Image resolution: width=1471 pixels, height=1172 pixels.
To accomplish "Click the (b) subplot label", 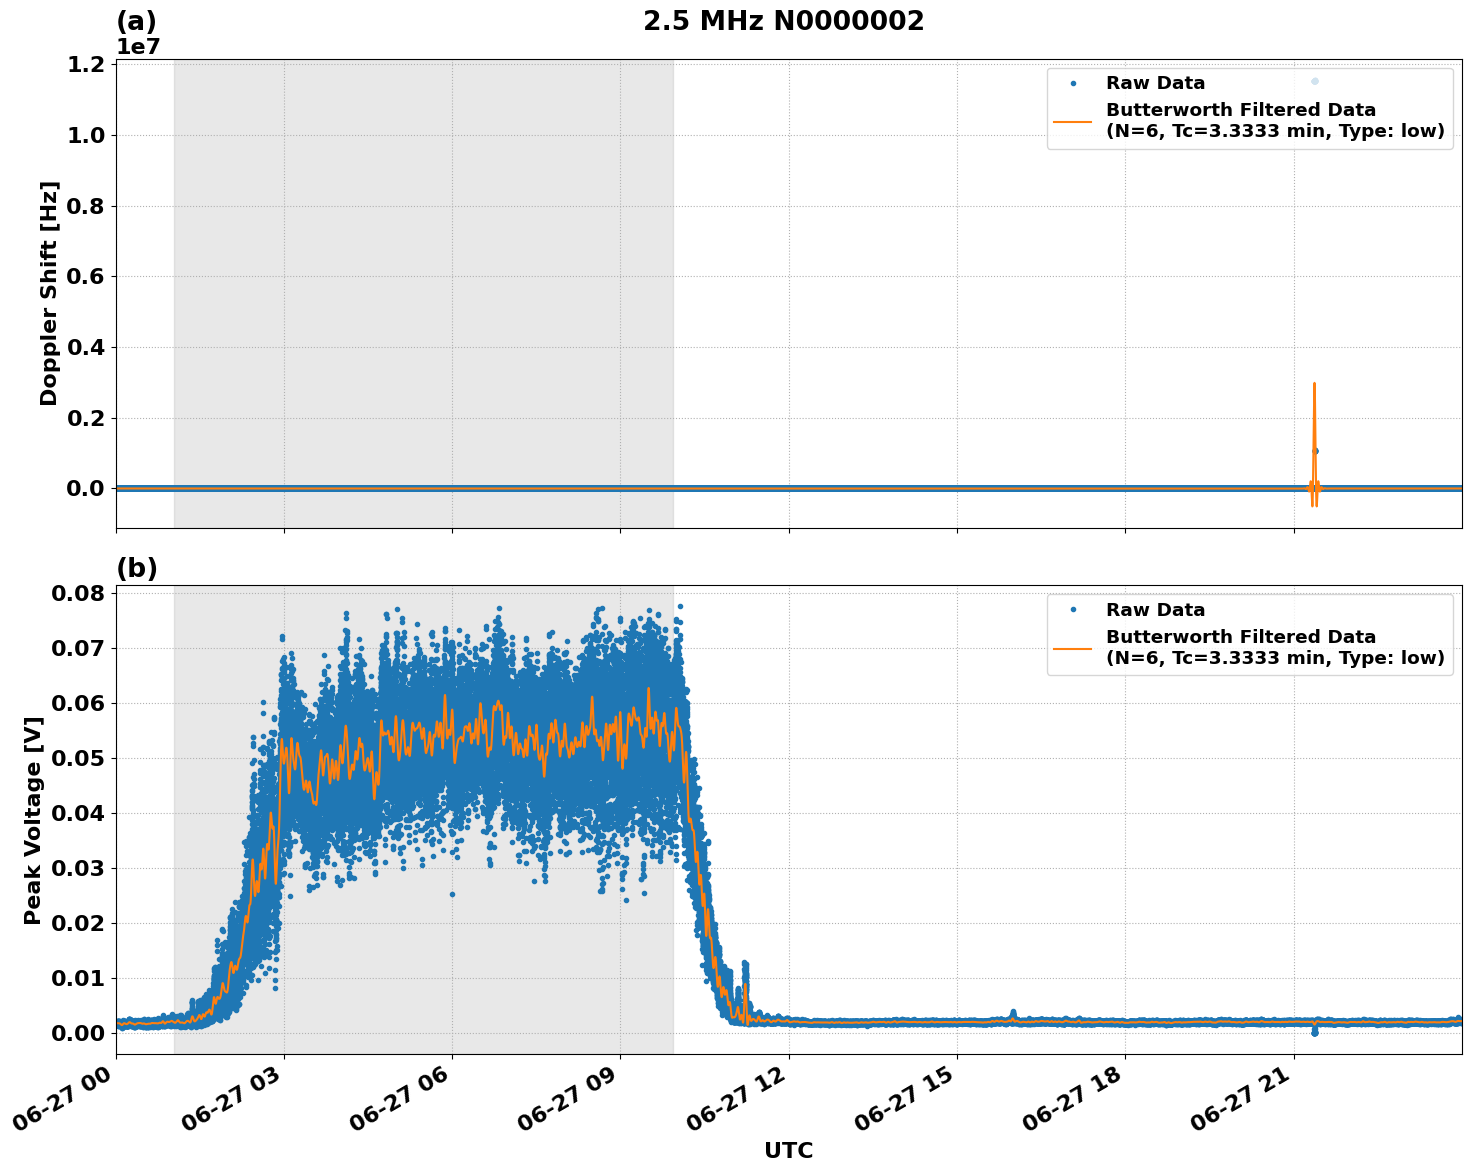I will coord(137,568).
